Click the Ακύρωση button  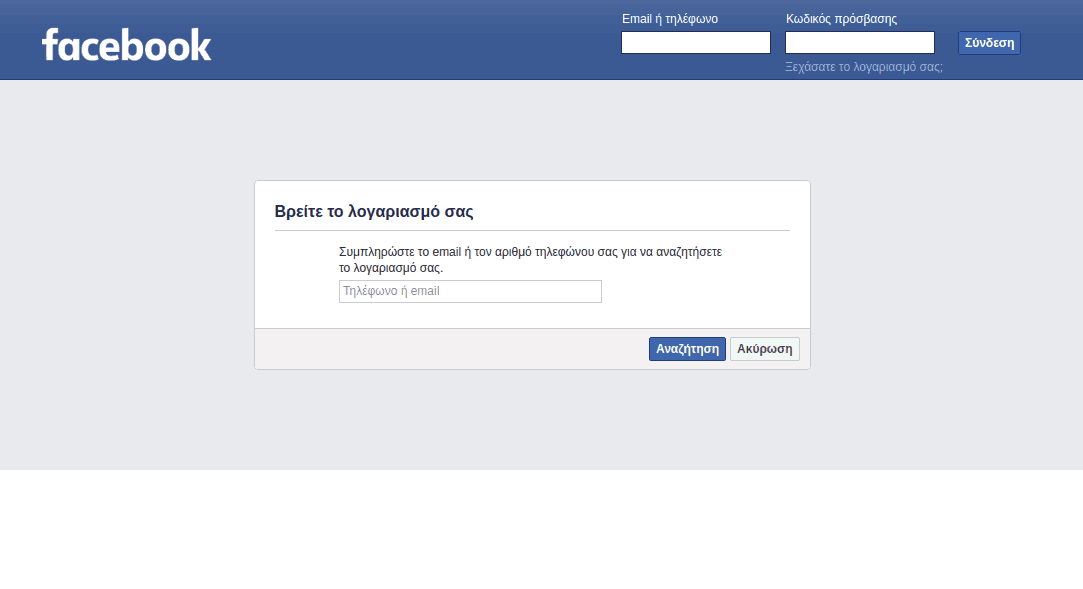tap(765, 349)
